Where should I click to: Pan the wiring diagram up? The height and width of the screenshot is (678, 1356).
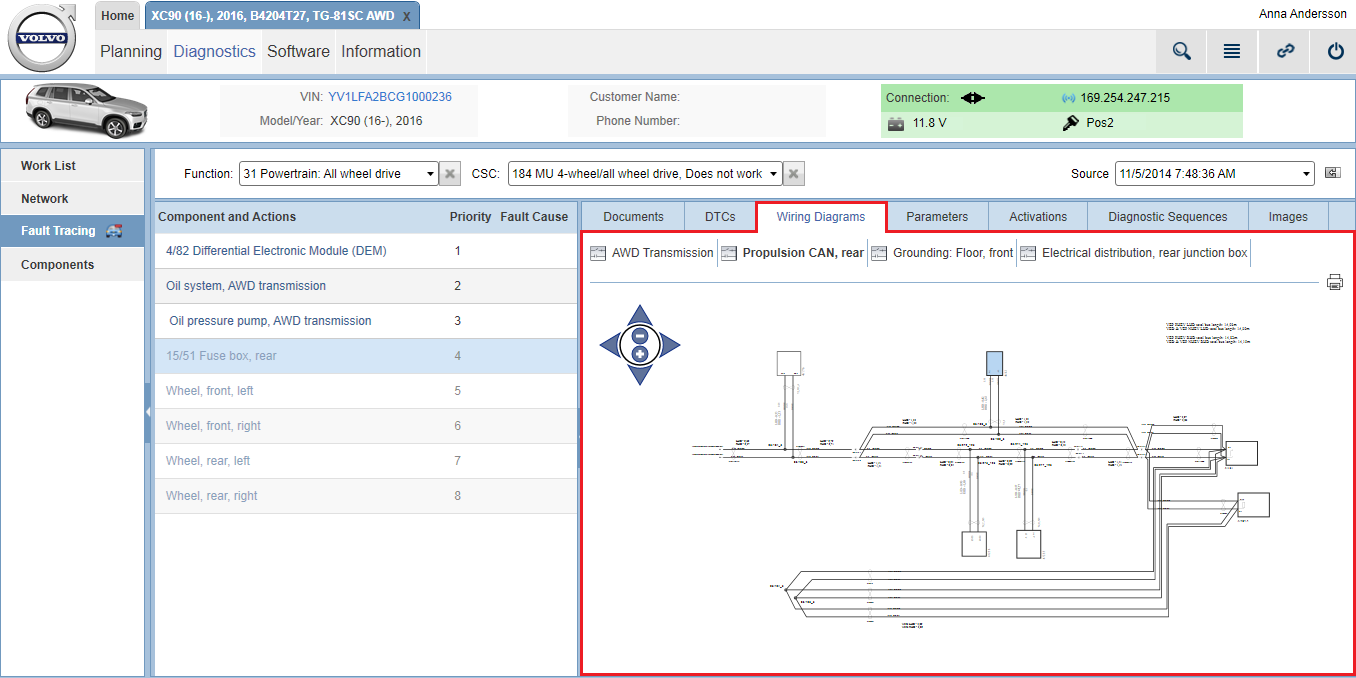tap(640, 314)
